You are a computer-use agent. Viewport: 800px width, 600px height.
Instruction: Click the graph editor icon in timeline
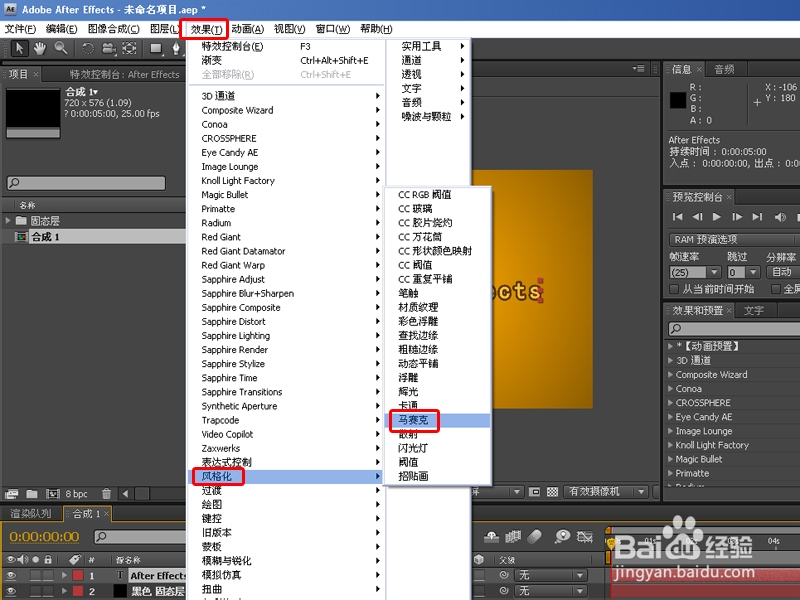585,536
